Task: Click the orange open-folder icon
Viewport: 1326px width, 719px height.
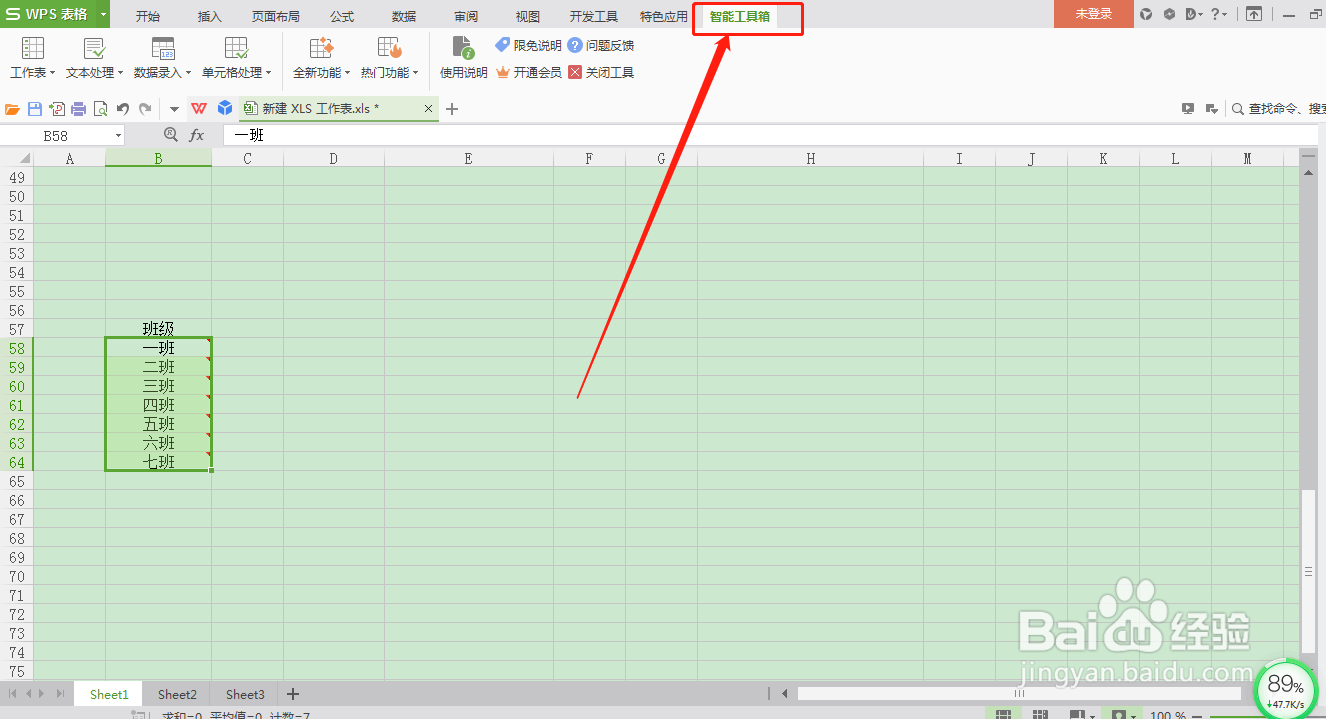Action: pyautogui.click(x=13, y=109)
